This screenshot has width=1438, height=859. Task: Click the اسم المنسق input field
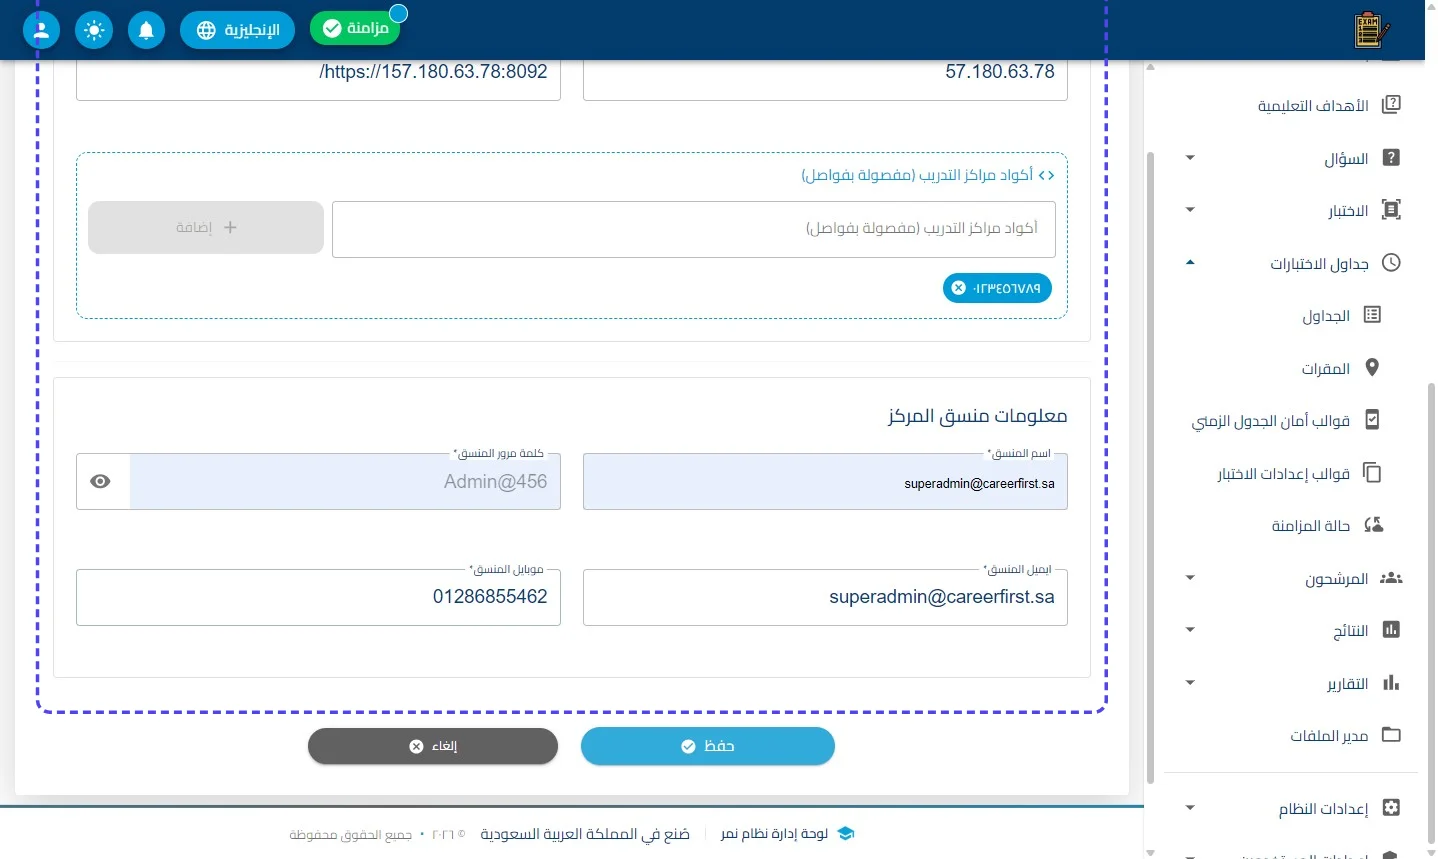(x=825, y=482)
